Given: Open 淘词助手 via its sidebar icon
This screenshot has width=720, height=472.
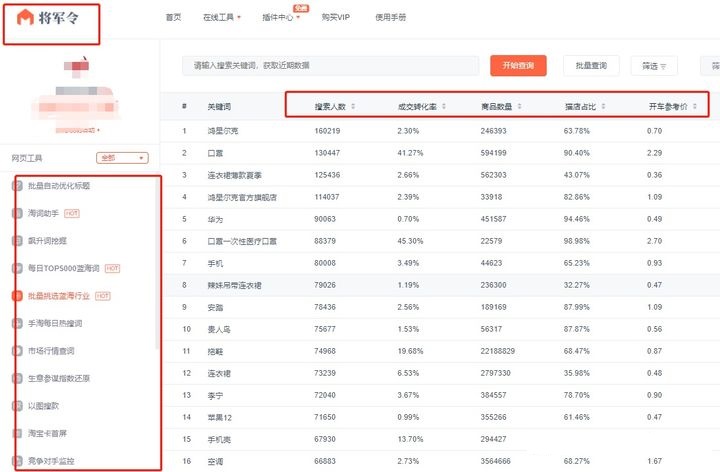Looking at the screenshot, I should click(18, 213).
